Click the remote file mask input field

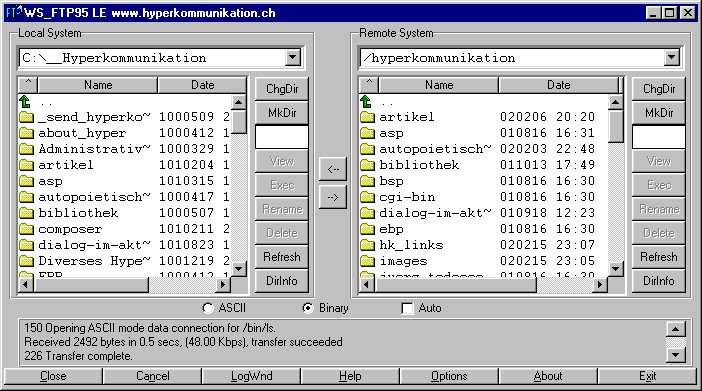click(659, 137)
